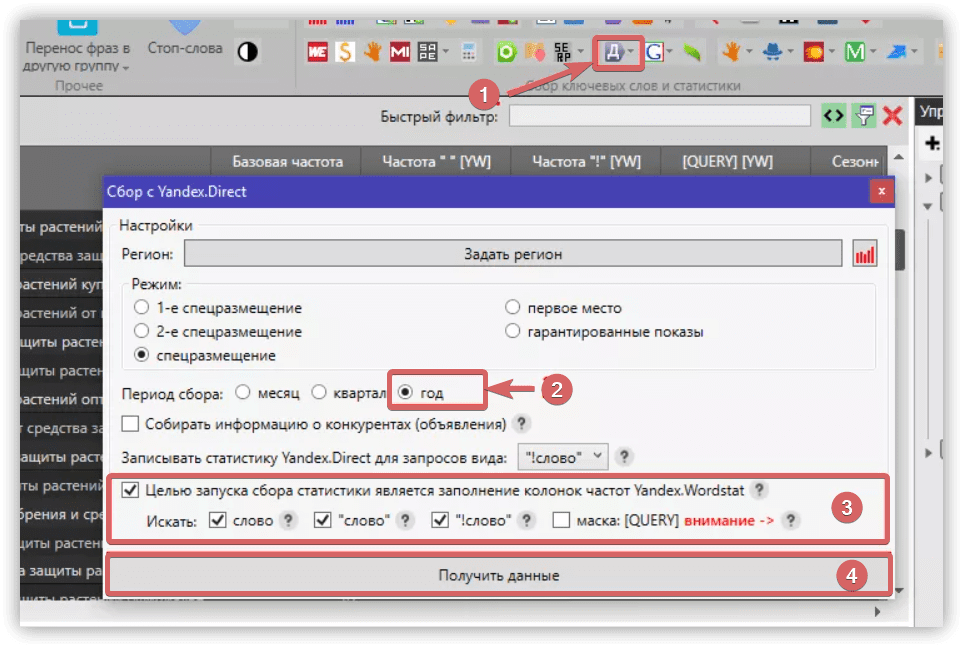This screenshot has height=647, width=963.
Task: Click the blue arrow toolbar icon
Action: [896, 52]
